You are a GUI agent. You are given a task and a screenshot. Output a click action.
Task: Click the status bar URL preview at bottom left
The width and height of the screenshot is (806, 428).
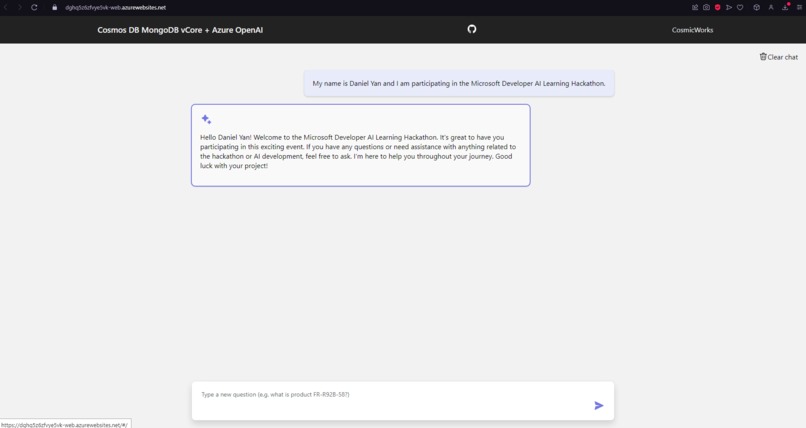(x=65, y=424)
